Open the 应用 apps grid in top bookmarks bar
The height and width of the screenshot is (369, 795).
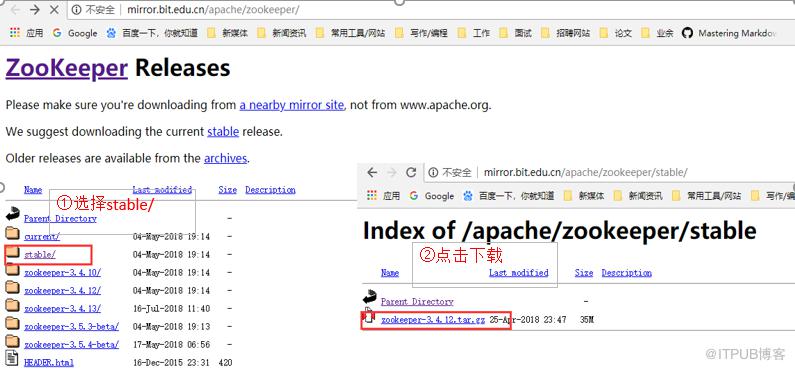point(26,33)
